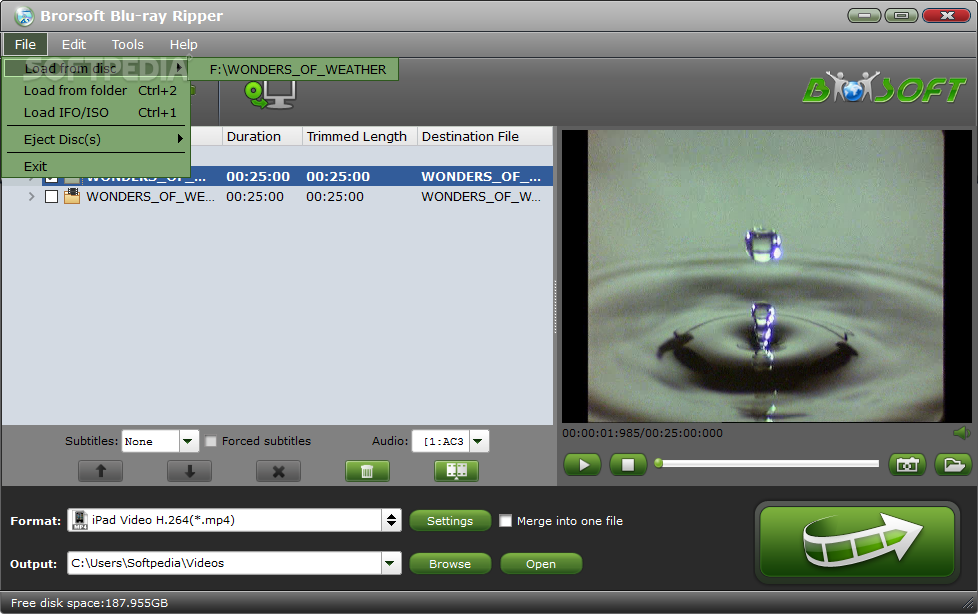978x614 pixels.
Task: Expand the Eject Disc(s) submenu
Action: point(96,139)
